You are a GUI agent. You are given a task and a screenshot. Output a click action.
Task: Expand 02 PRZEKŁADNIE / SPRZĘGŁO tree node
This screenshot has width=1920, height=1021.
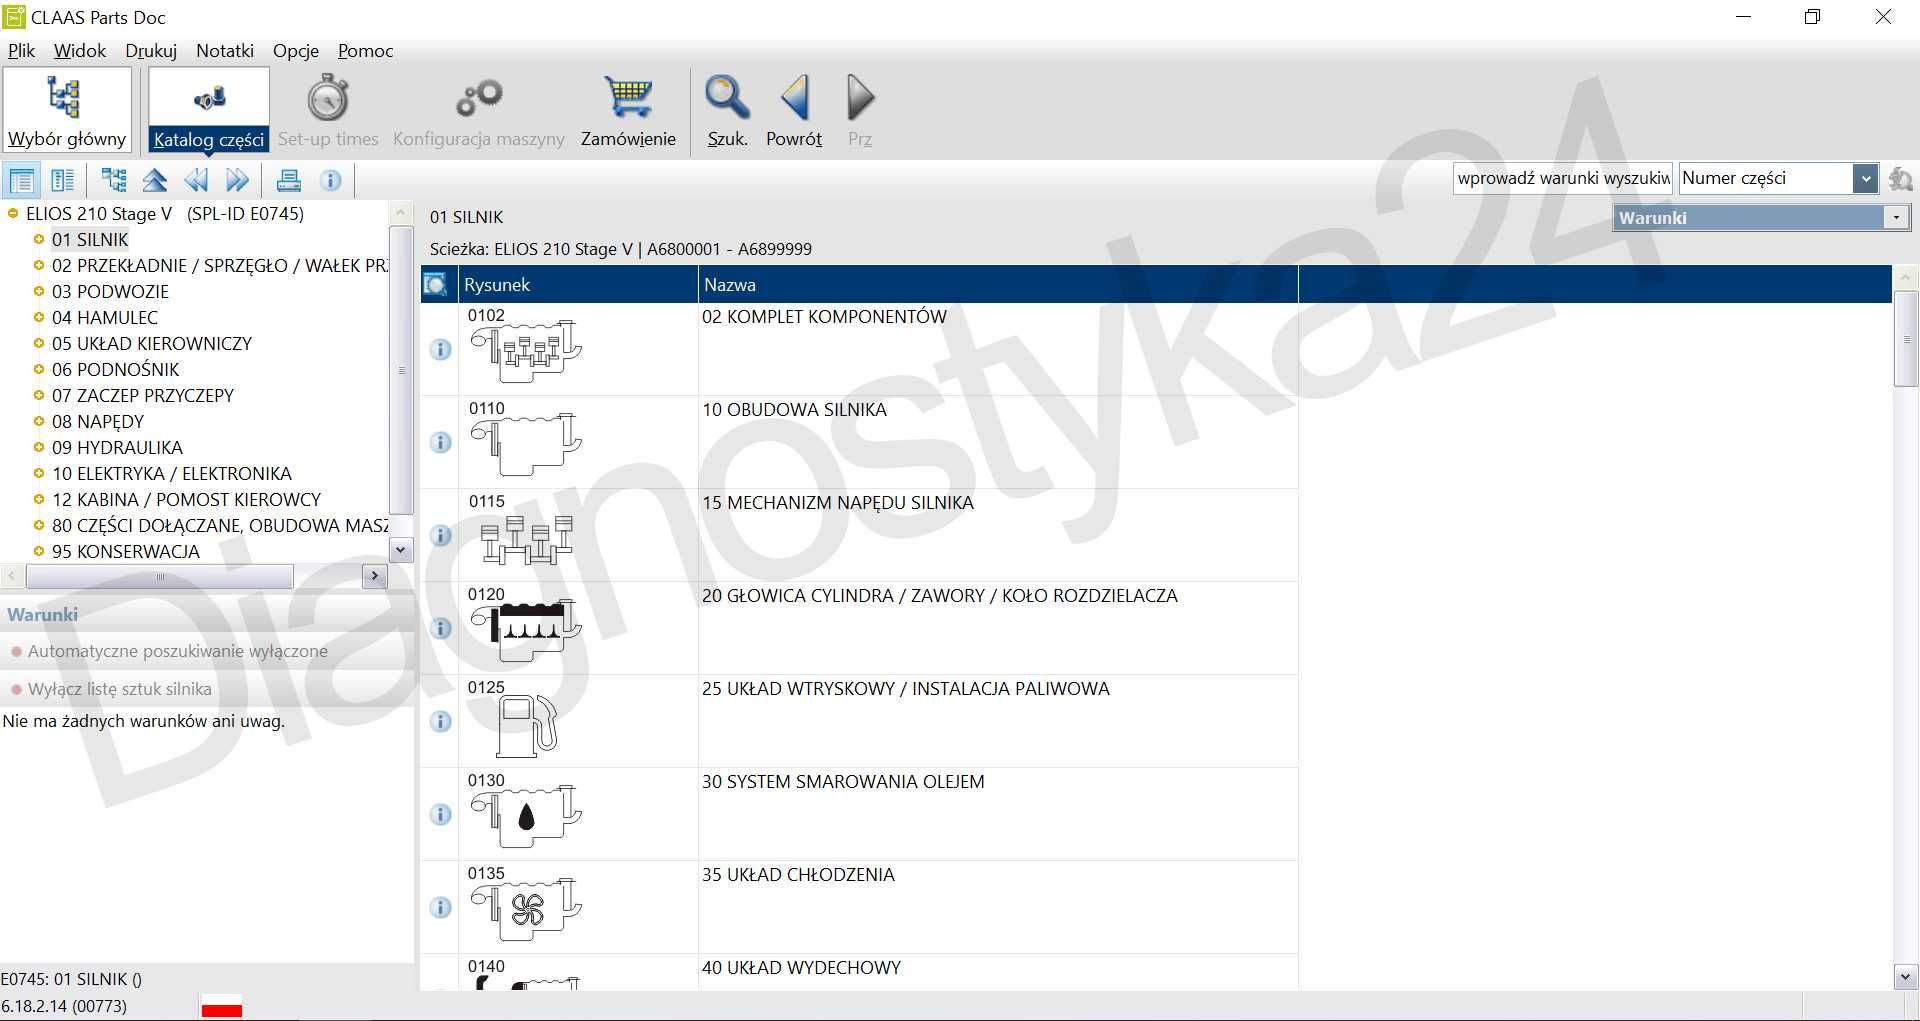(x=39, y=265)
